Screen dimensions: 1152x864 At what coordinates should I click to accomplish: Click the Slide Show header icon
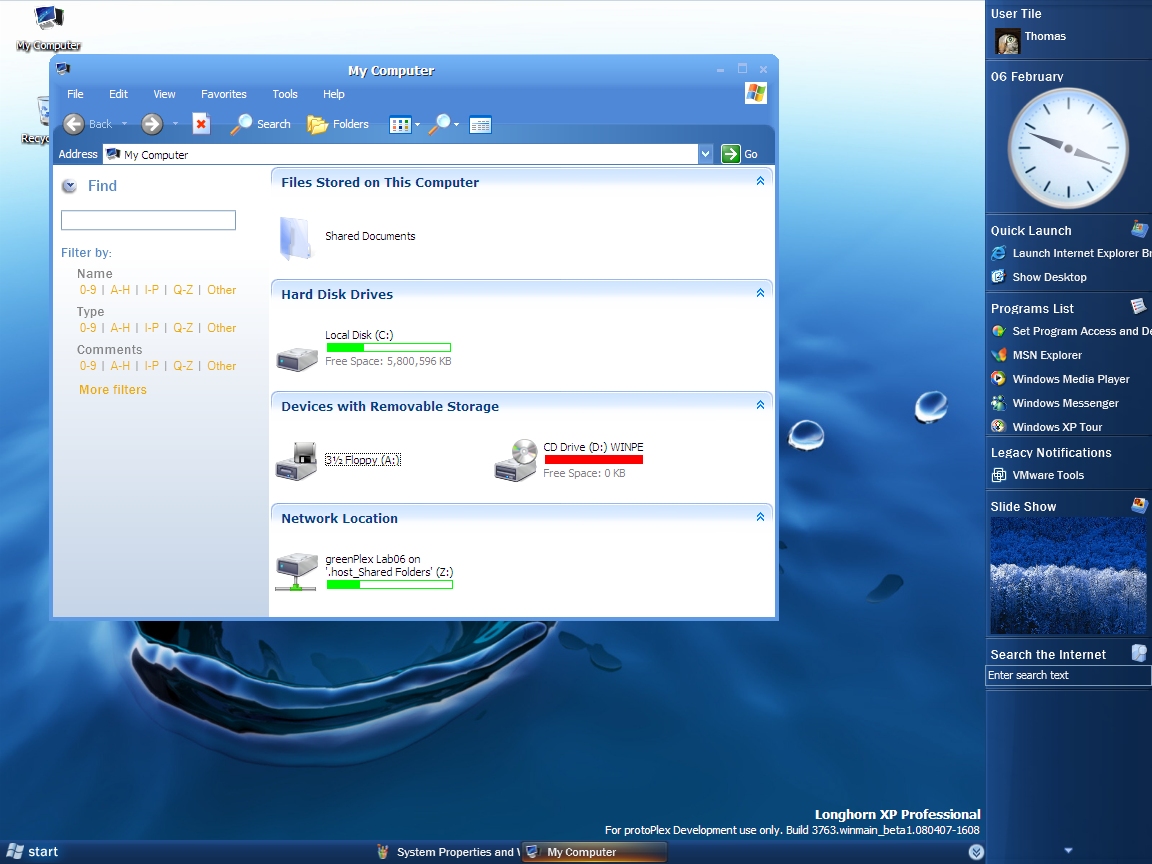[1140, 505]
